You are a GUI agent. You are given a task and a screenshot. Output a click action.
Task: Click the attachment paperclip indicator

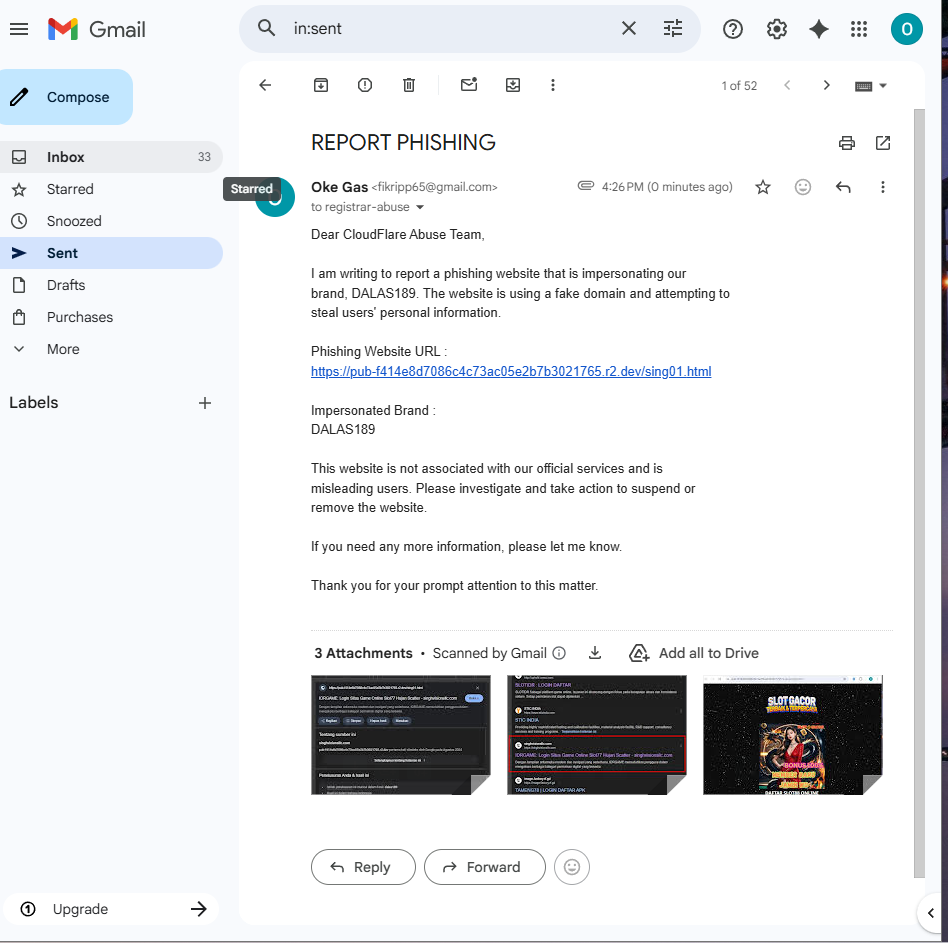(x=585, y=186)
